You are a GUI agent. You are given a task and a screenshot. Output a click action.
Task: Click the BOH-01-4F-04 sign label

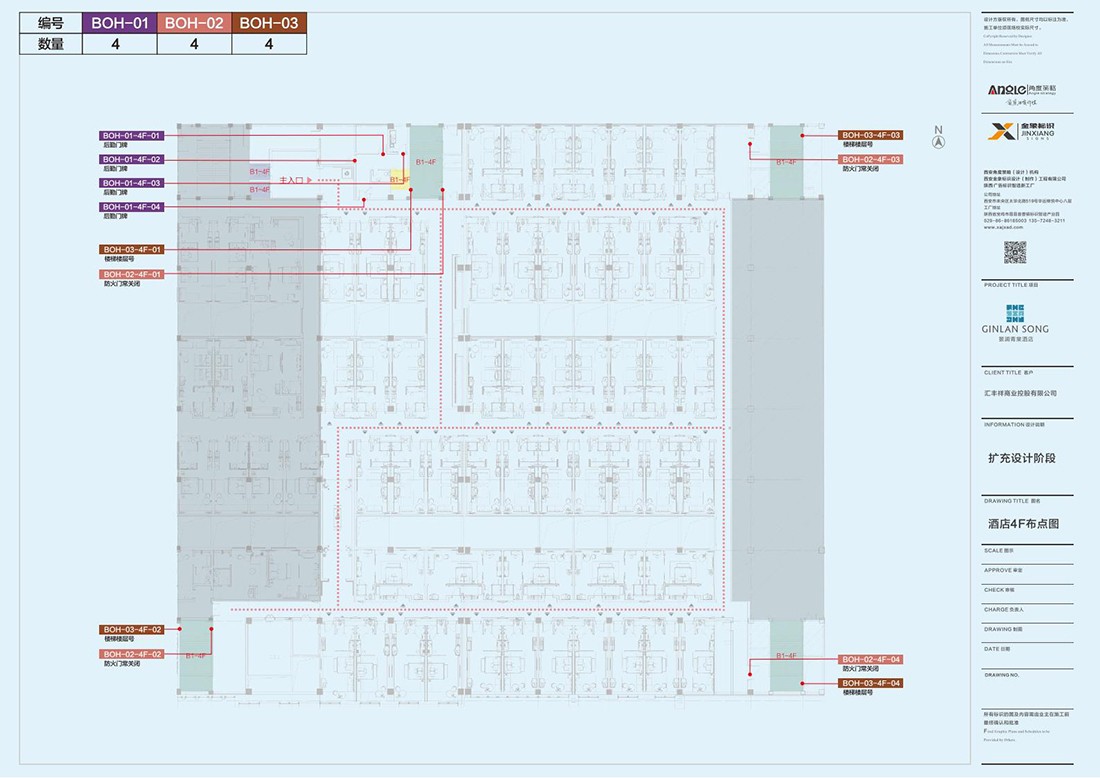coord(131,207)
